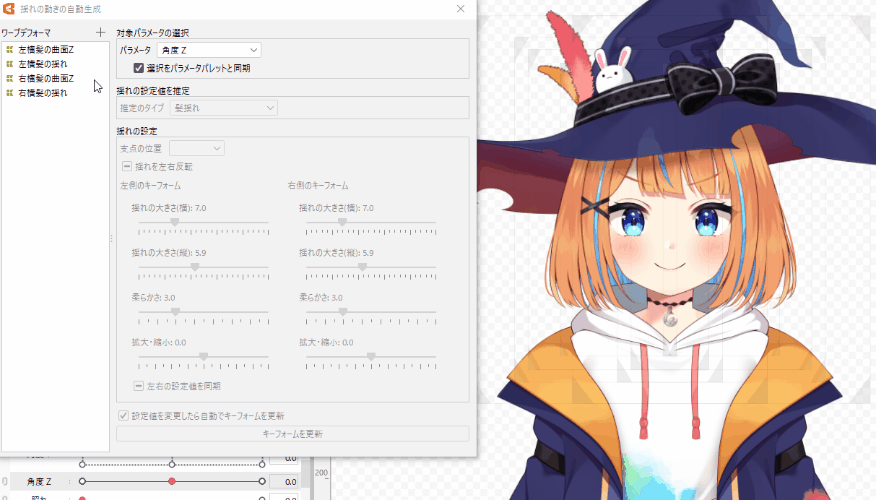
Task: Toggle the 揺れを左右反転 checkbox
Action: point(127,166)
